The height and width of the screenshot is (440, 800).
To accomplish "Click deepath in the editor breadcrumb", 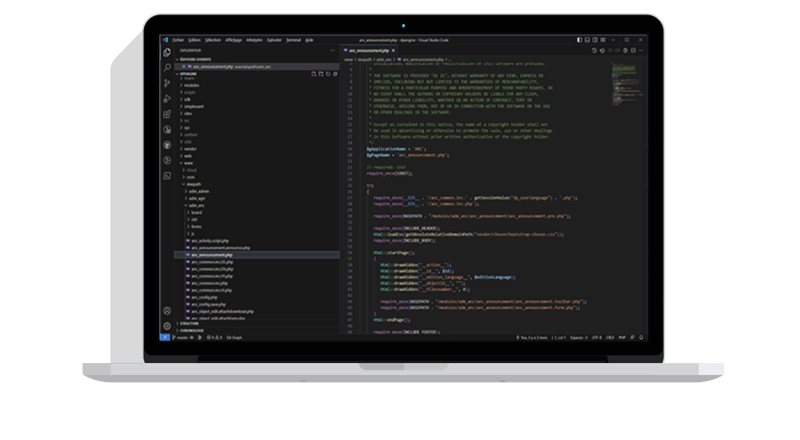I will pos(364,60).
